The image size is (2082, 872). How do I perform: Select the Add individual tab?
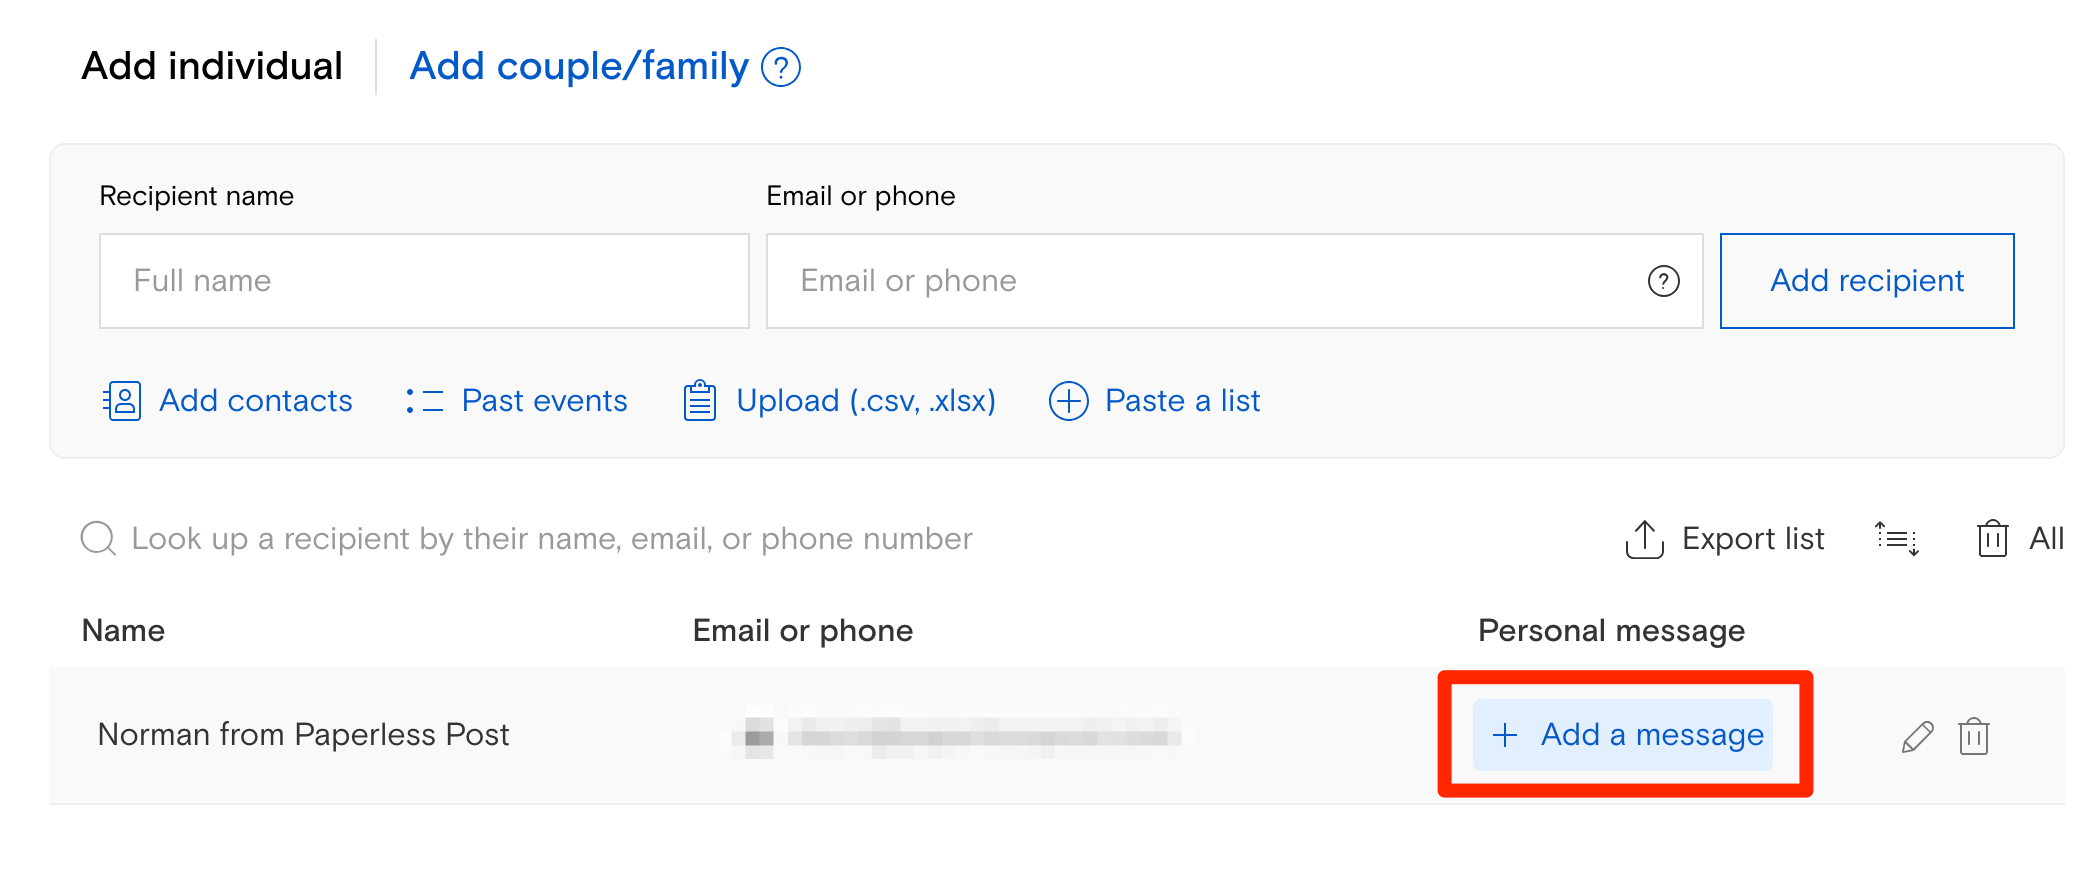click(211, 65)
